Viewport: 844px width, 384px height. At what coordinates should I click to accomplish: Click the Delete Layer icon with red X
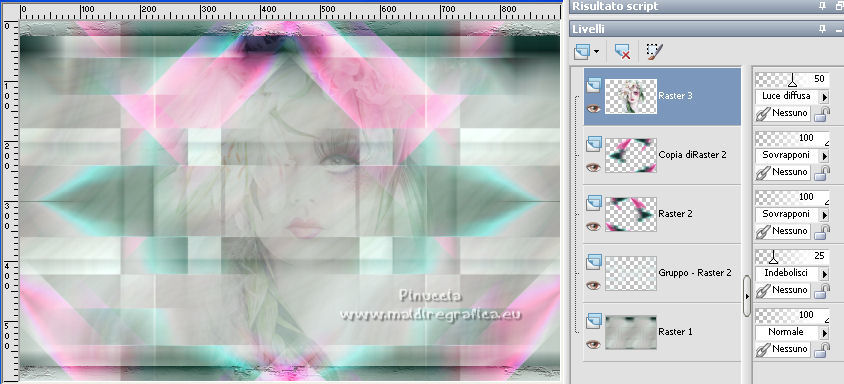(623, 52)
